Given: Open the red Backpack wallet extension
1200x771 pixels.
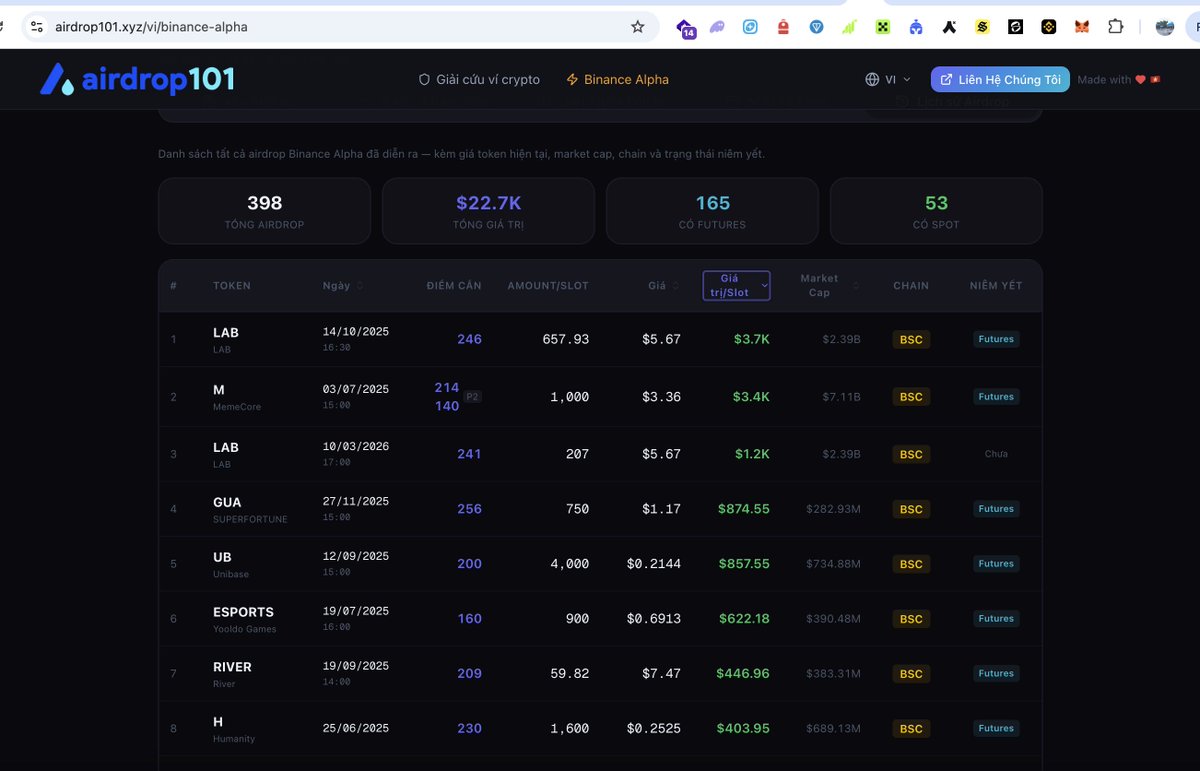Looking at the screenshot, I should click(x=783, y=27).
